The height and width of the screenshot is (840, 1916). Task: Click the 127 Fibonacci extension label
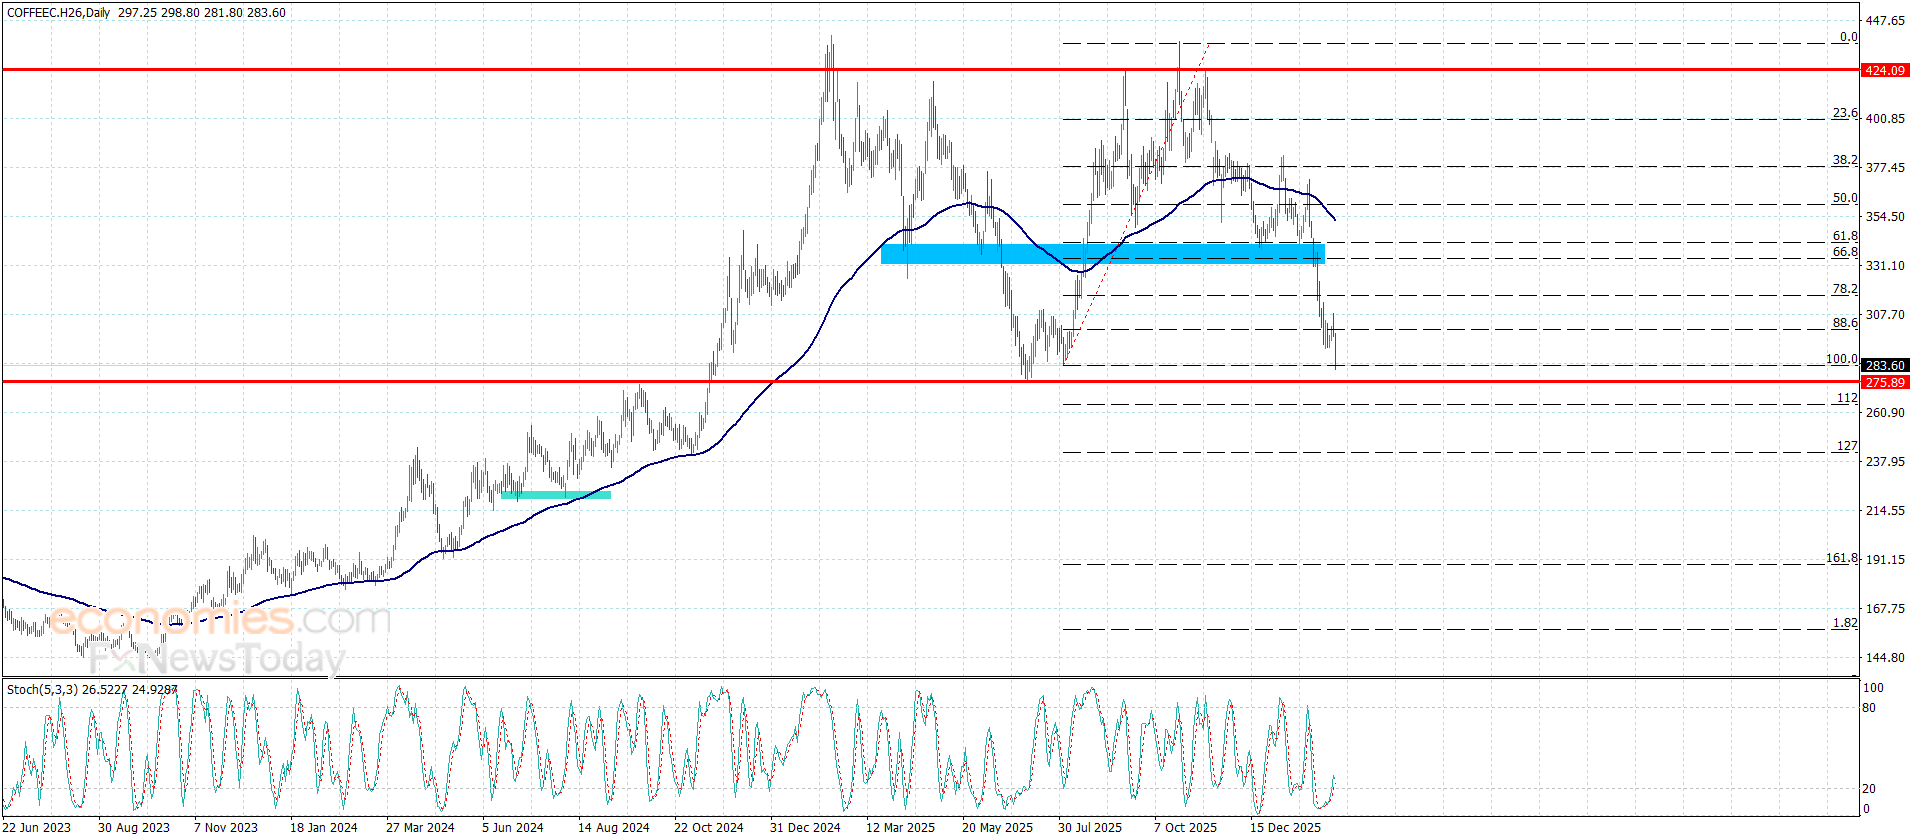pos(1846,446)
